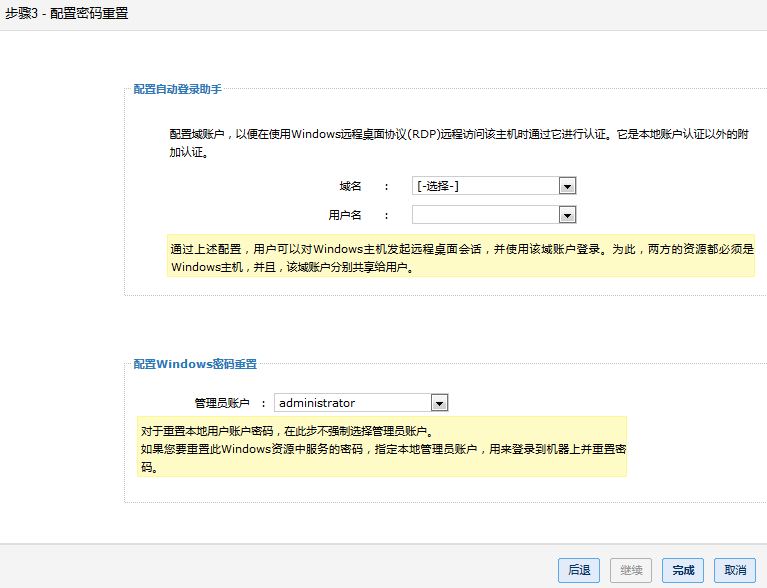This screenshot has height=588, width=767.
Task: Click the 配置自动登录助手 section heading
Action: coord(178,89)
